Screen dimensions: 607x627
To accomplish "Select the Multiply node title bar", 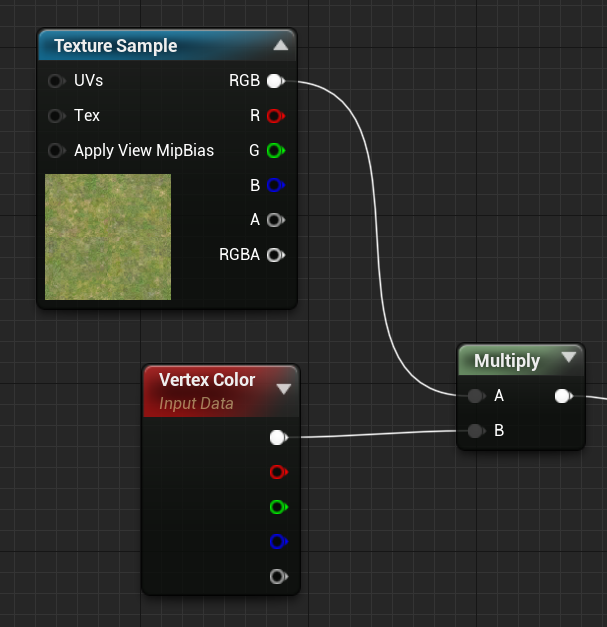I will (521, 360).
